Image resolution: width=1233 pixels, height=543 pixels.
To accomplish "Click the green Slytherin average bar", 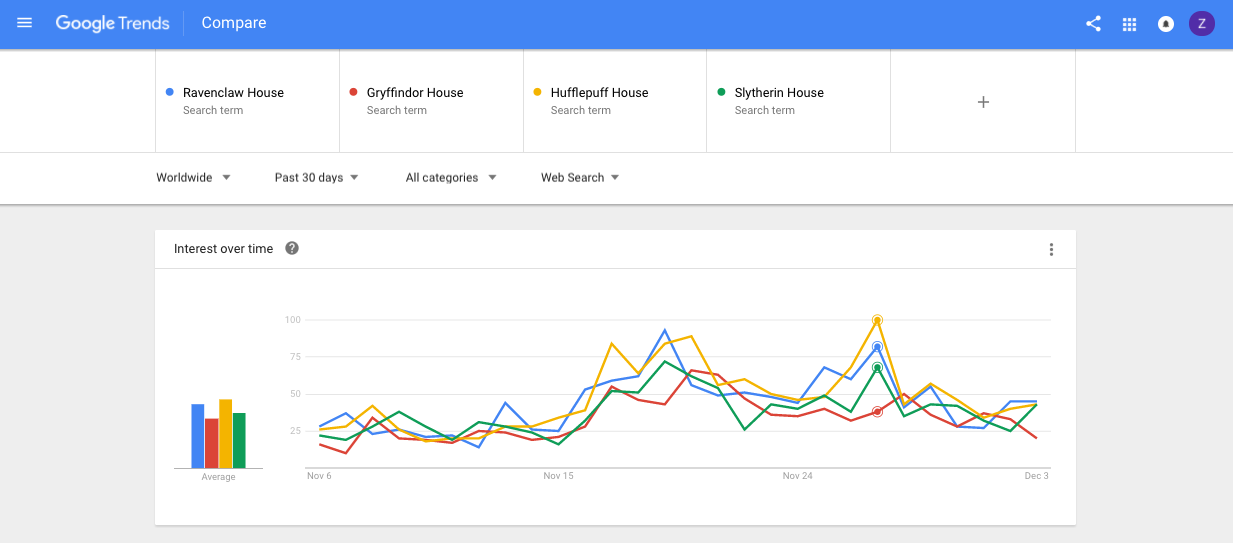I will [239, 441].
